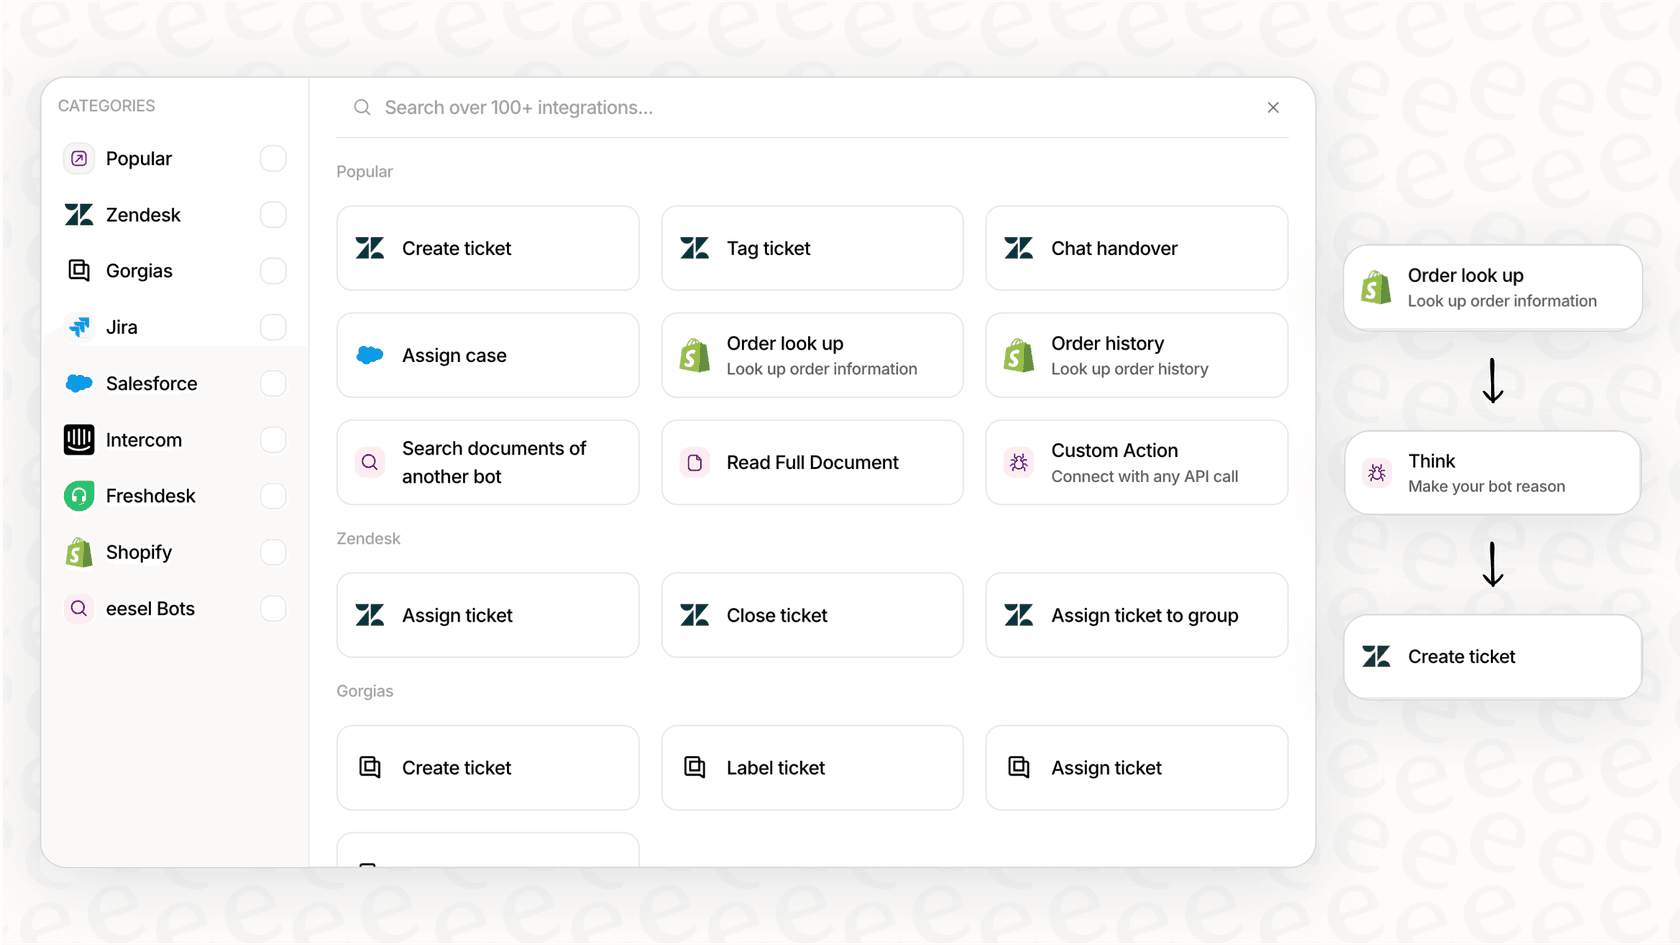Click "Look up order history" text
The height and width of the screenshot is (945, 1680).
tap(1130, 369)
